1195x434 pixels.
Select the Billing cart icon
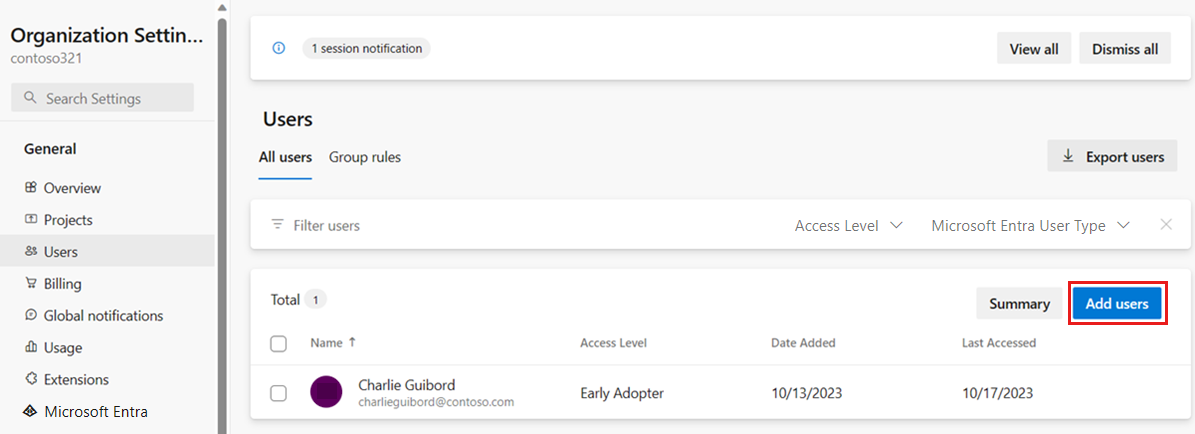click(x=30, y=284)
